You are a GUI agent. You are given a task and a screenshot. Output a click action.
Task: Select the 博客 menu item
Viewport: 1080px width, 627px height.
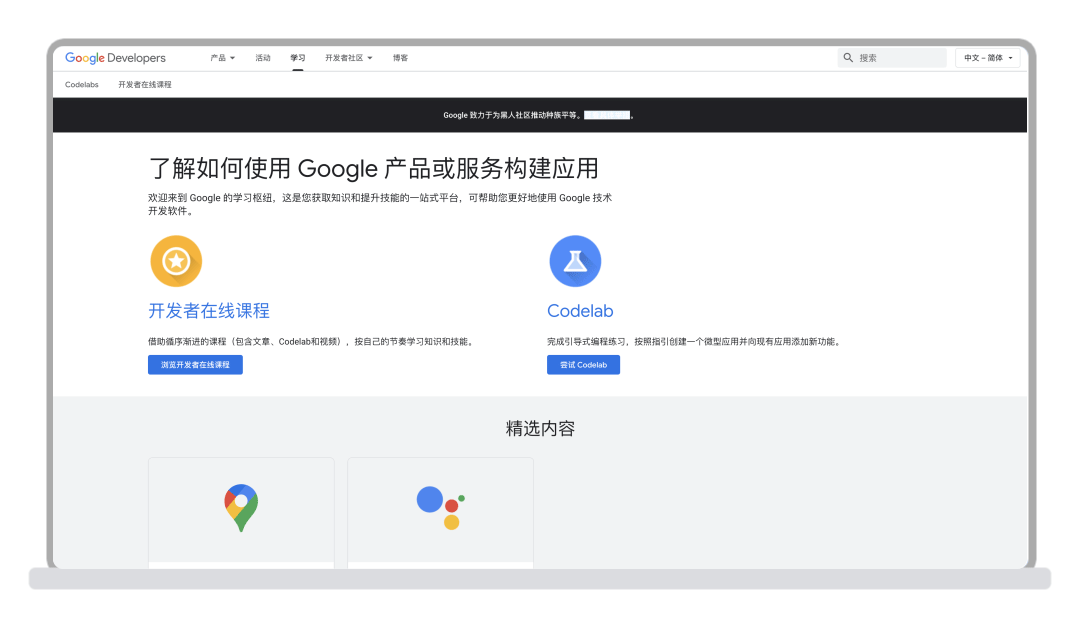(400, 57)
